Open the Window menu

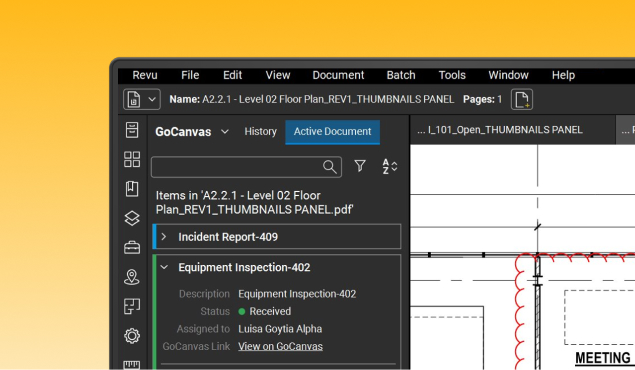(508, 75)
